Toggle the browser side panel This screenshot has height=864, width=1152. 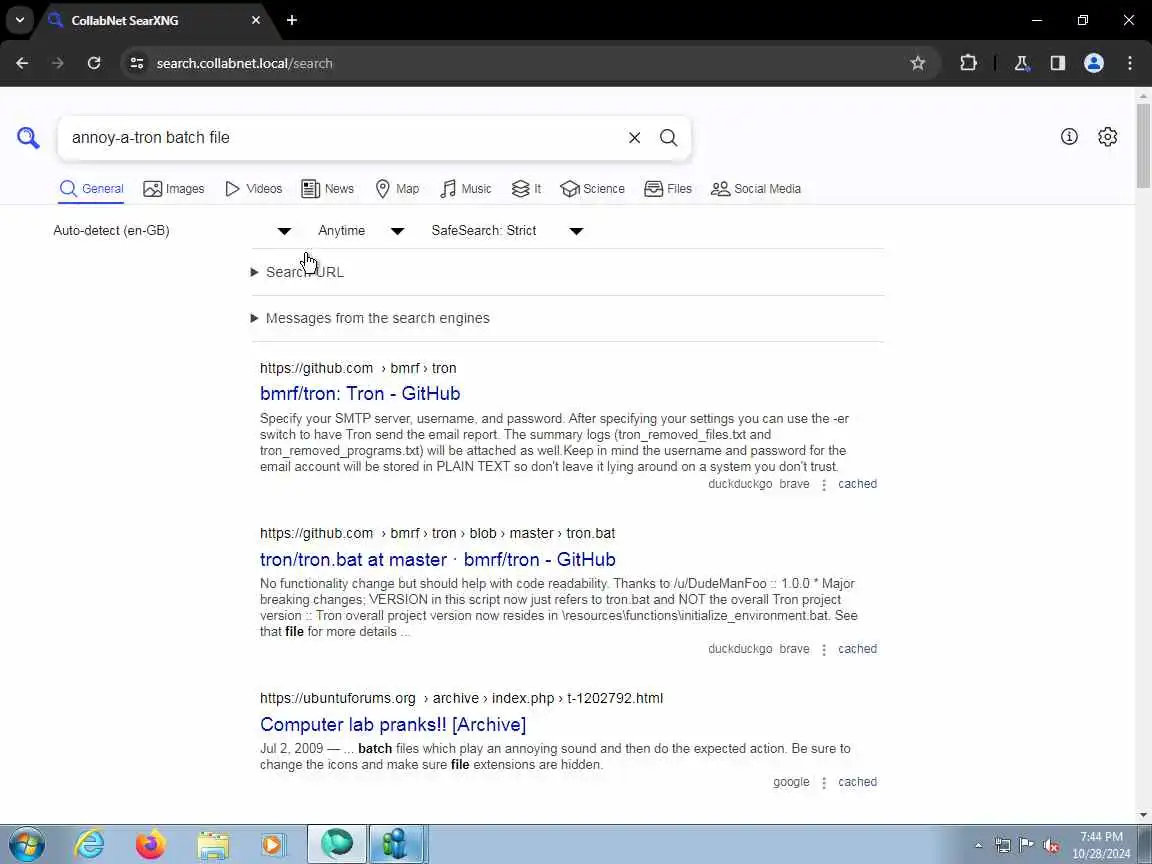click(x=1058, y=63)
